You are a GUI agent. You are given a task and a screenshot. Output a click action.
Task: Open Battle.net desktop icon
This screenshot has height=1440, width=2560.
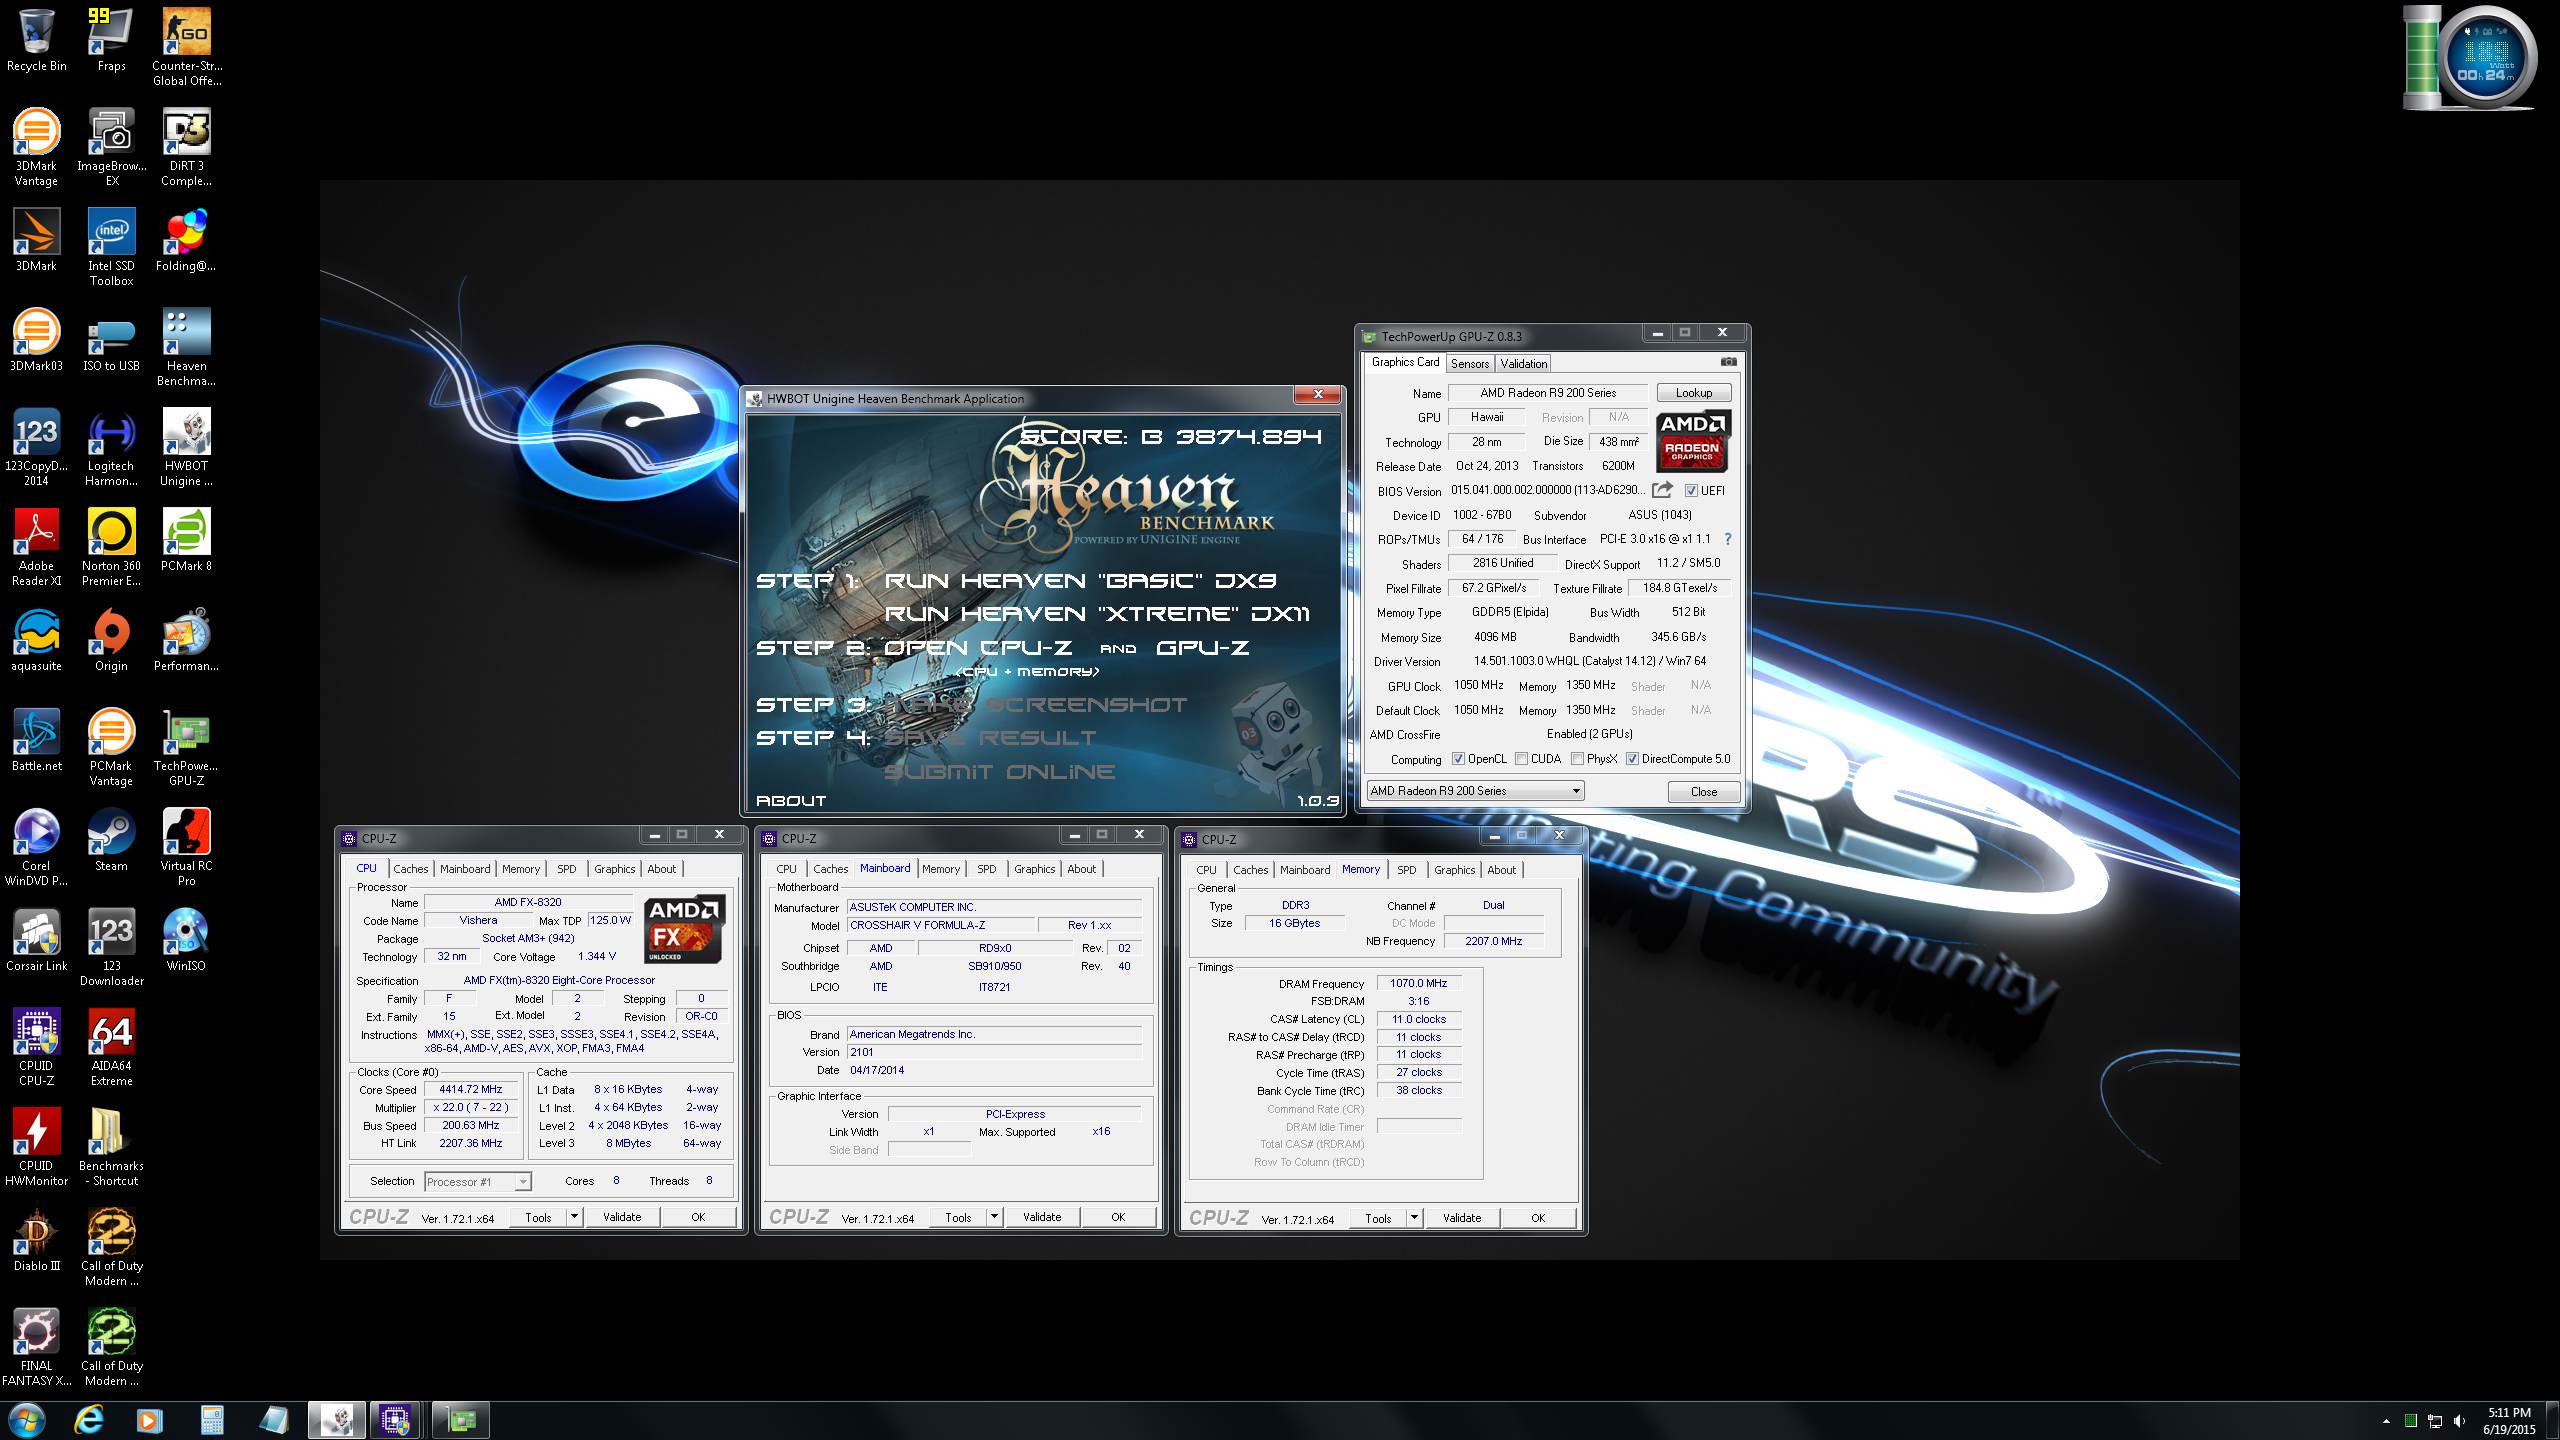click(37, 740)
